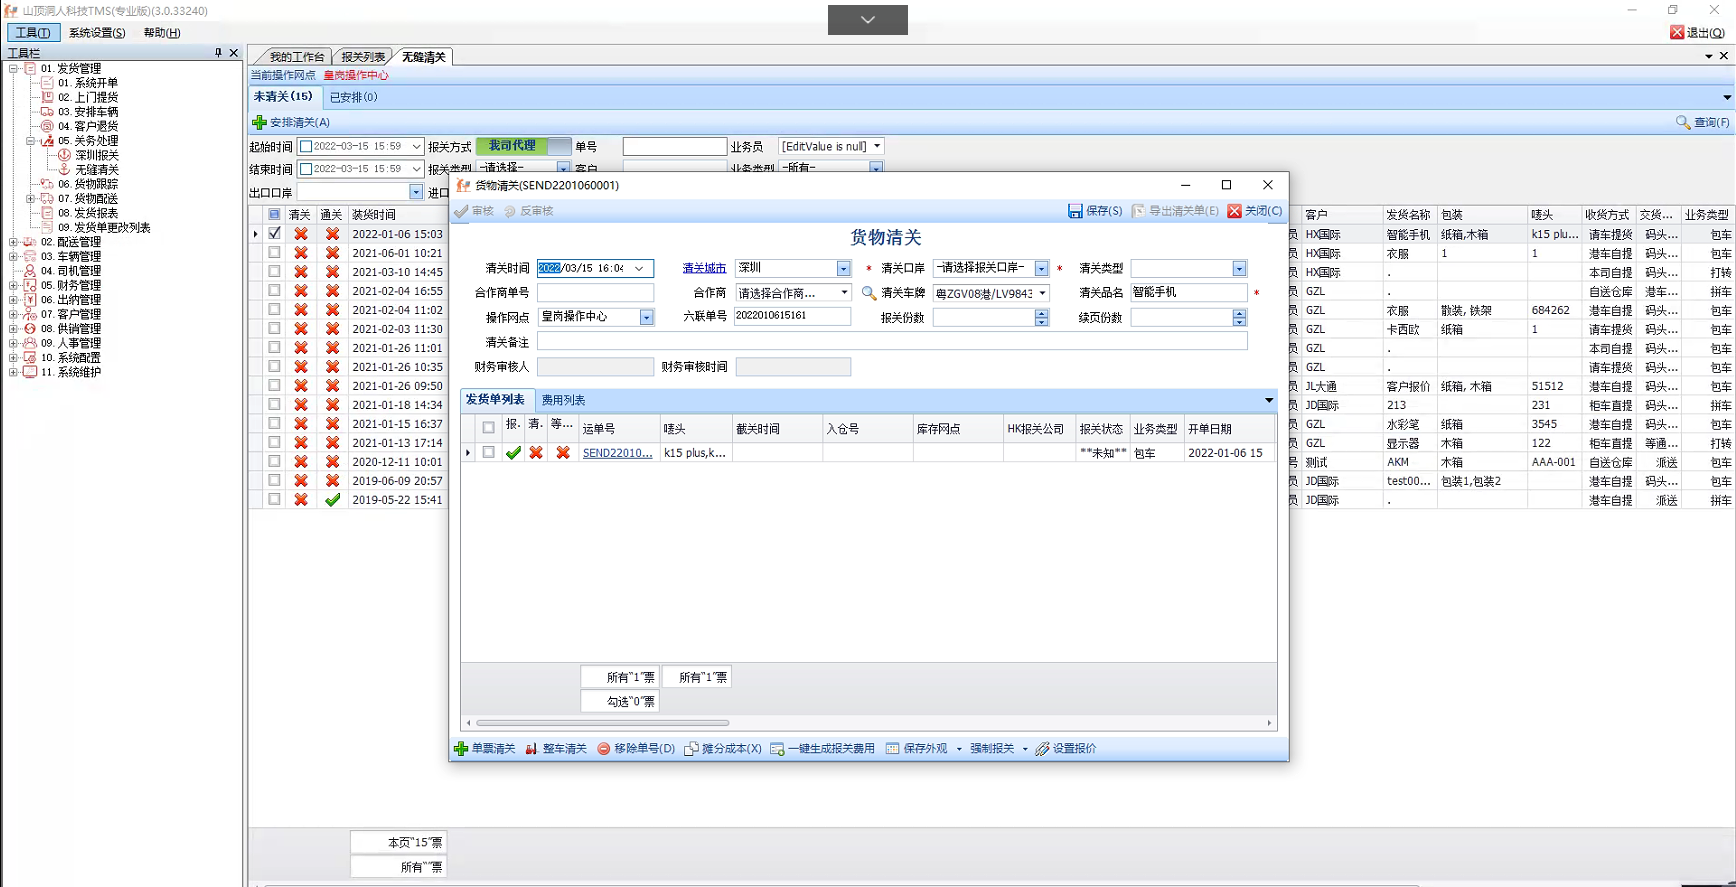Check the SEND22010 row checkbox in dialog
Image resolution: width=1736 pixels, height=887 pixels.
pos(488,453)
